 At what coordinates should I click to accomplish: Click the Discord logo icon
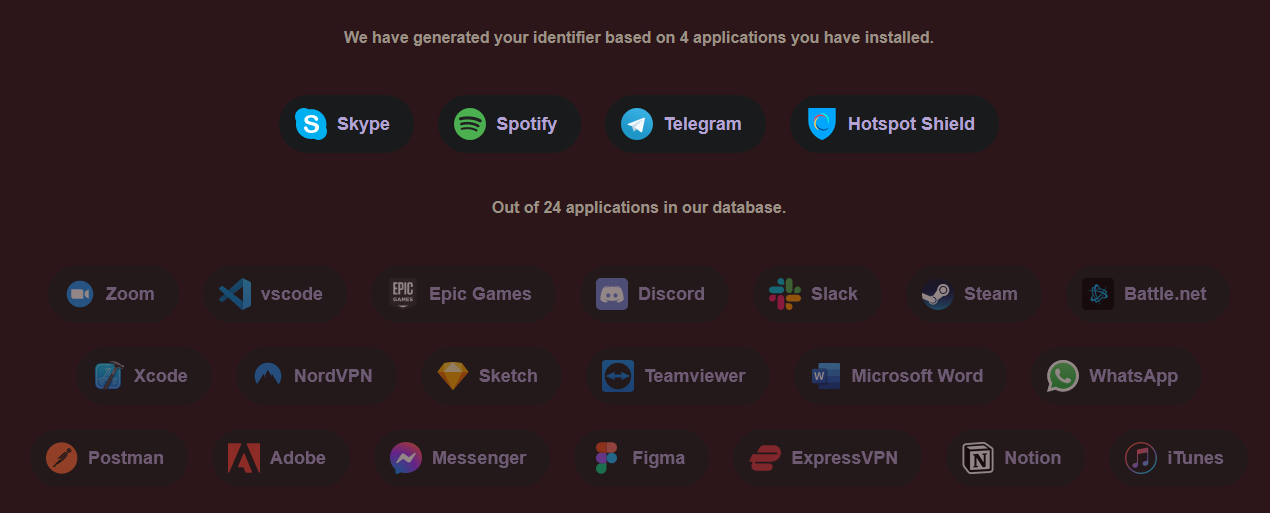pyautogui.click(x=612, y=294)
